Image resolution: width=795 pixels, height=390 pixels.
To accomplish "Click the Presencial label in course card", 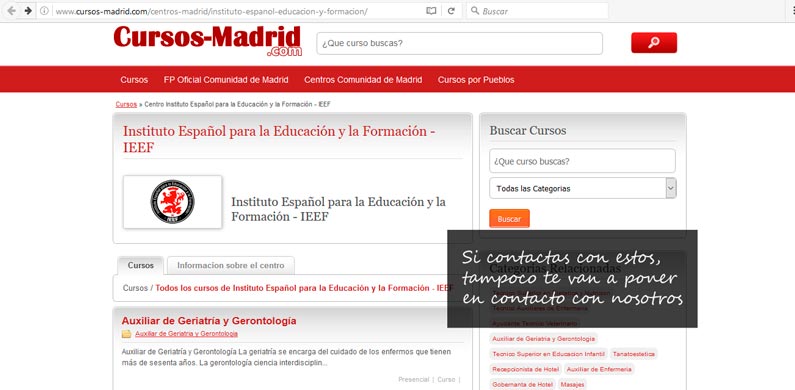I will (414, 379).
